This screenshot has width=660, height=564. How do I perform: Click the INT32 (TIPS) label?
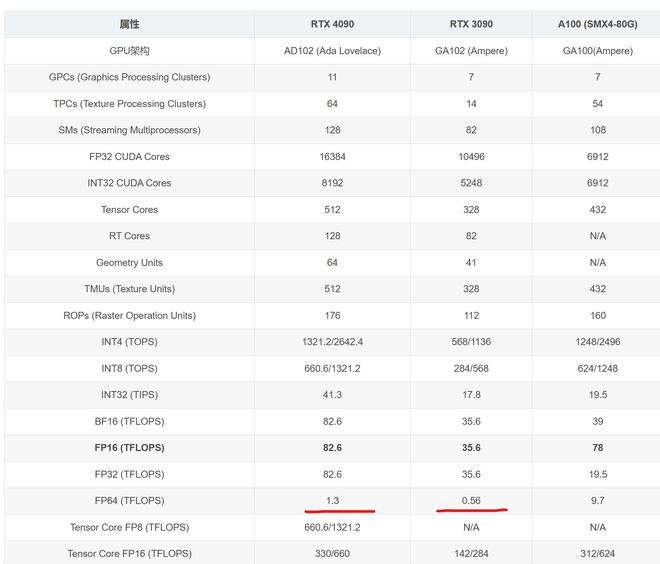coord(129,395)
